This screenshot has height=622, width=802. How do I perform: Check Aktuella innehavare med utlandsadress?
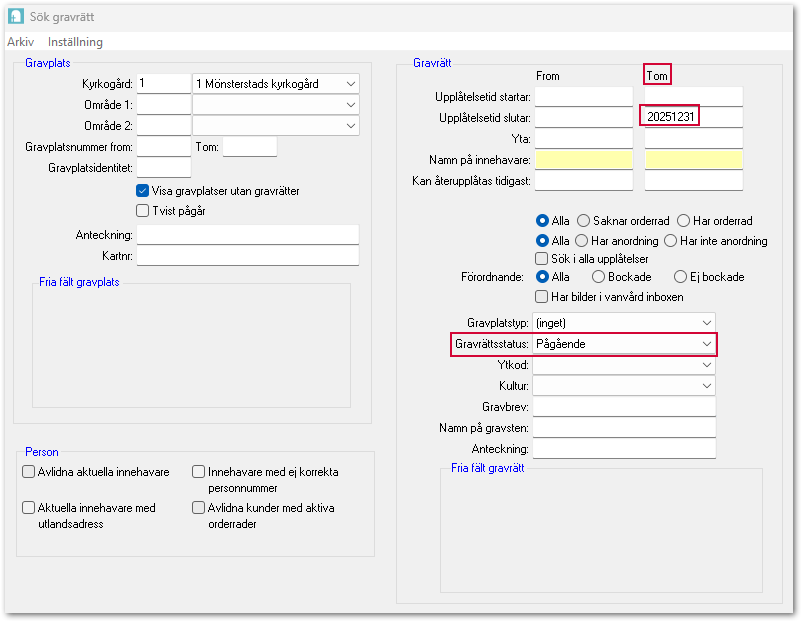point(29,508)
